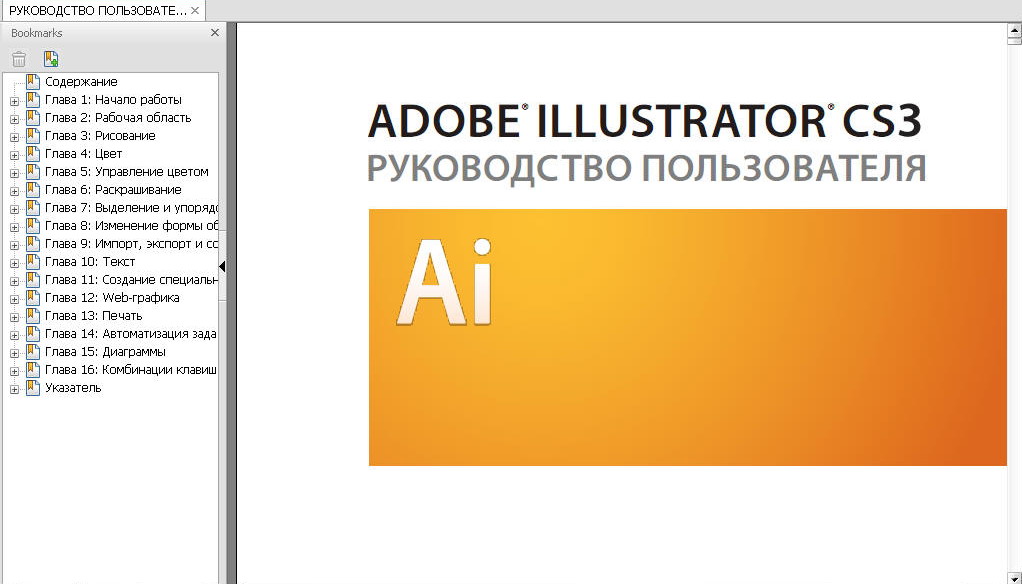Image resolution: width=1022 pixels, height=584 pixels.
Task: Select Глава 15: Диаграммы bookmark
Action: [105, 351]
